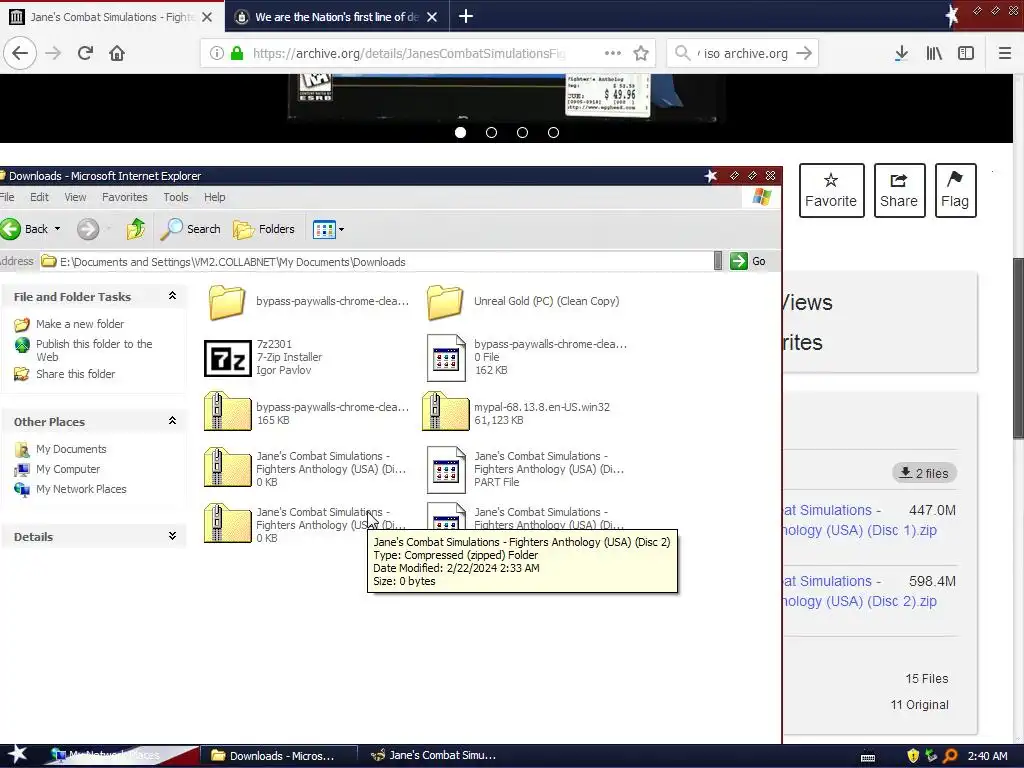This screenshot has height=768, width=1024.
Task: Open the View menu
Action: point(75,197)
